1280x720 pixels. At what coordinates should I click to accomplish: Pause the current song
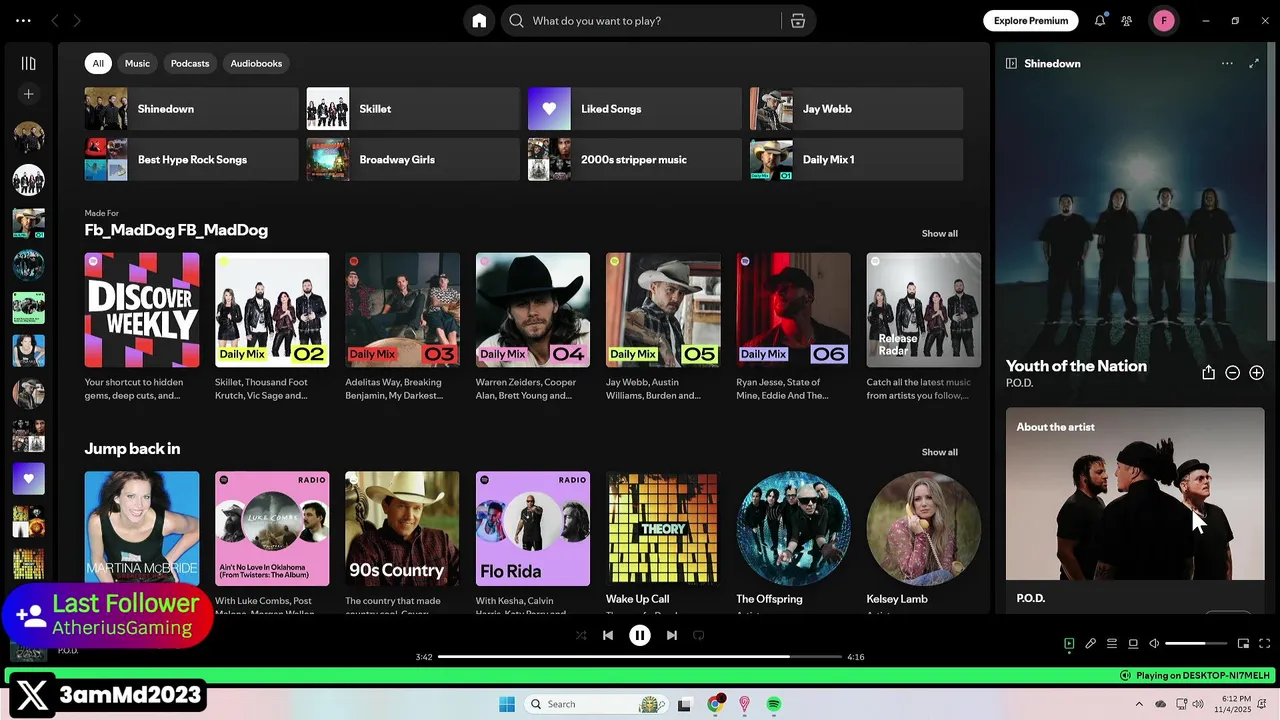[640, 635]
